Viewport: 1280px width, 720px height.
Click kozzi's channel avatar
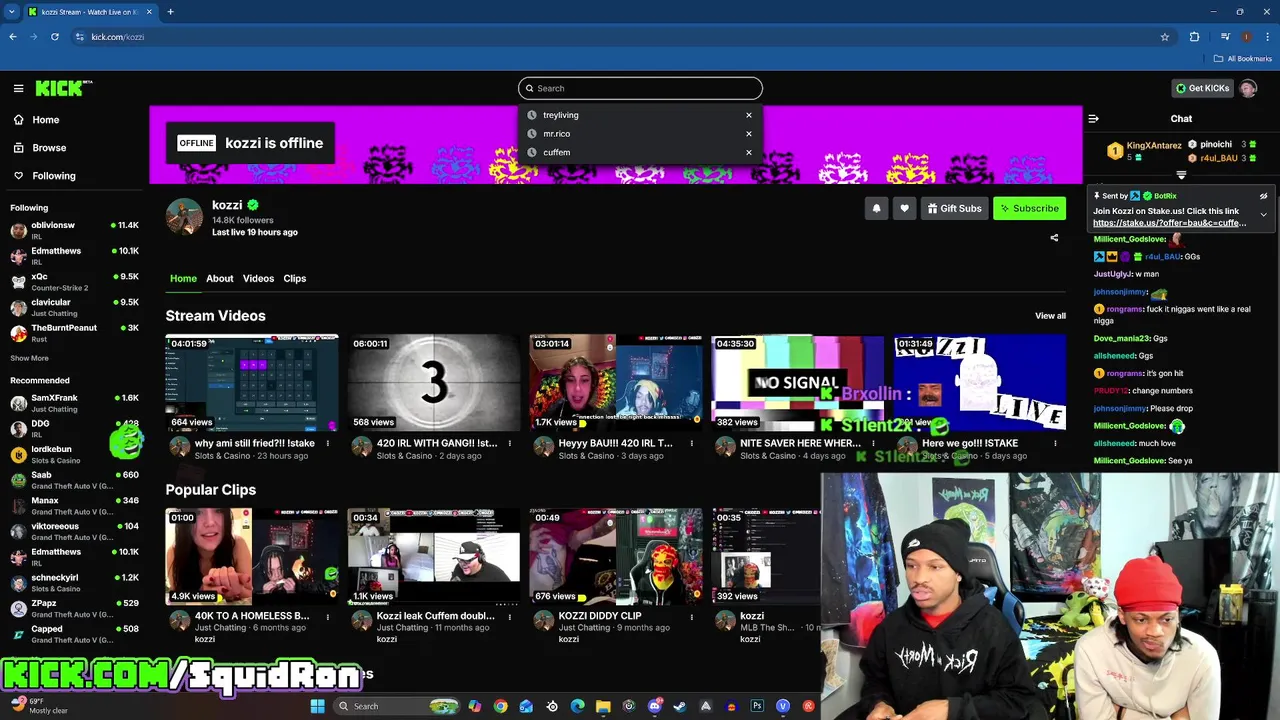click(x=184, y=217)
